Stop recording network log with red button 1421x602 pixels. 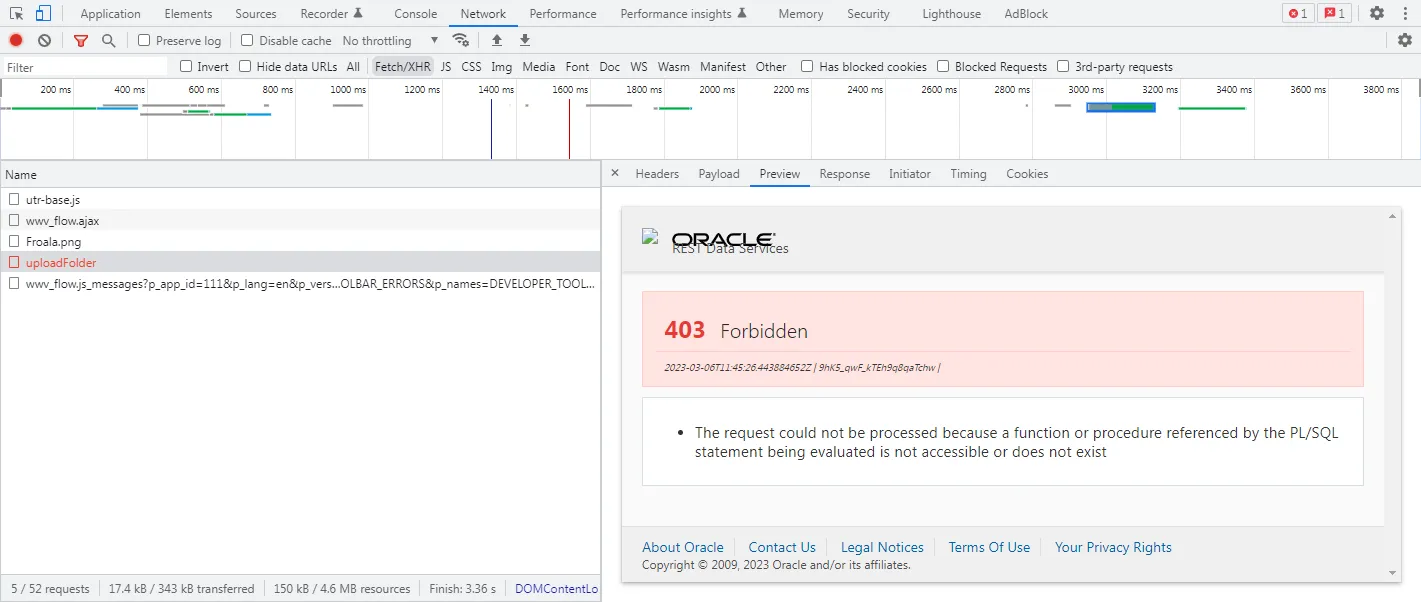click(16, 40)
